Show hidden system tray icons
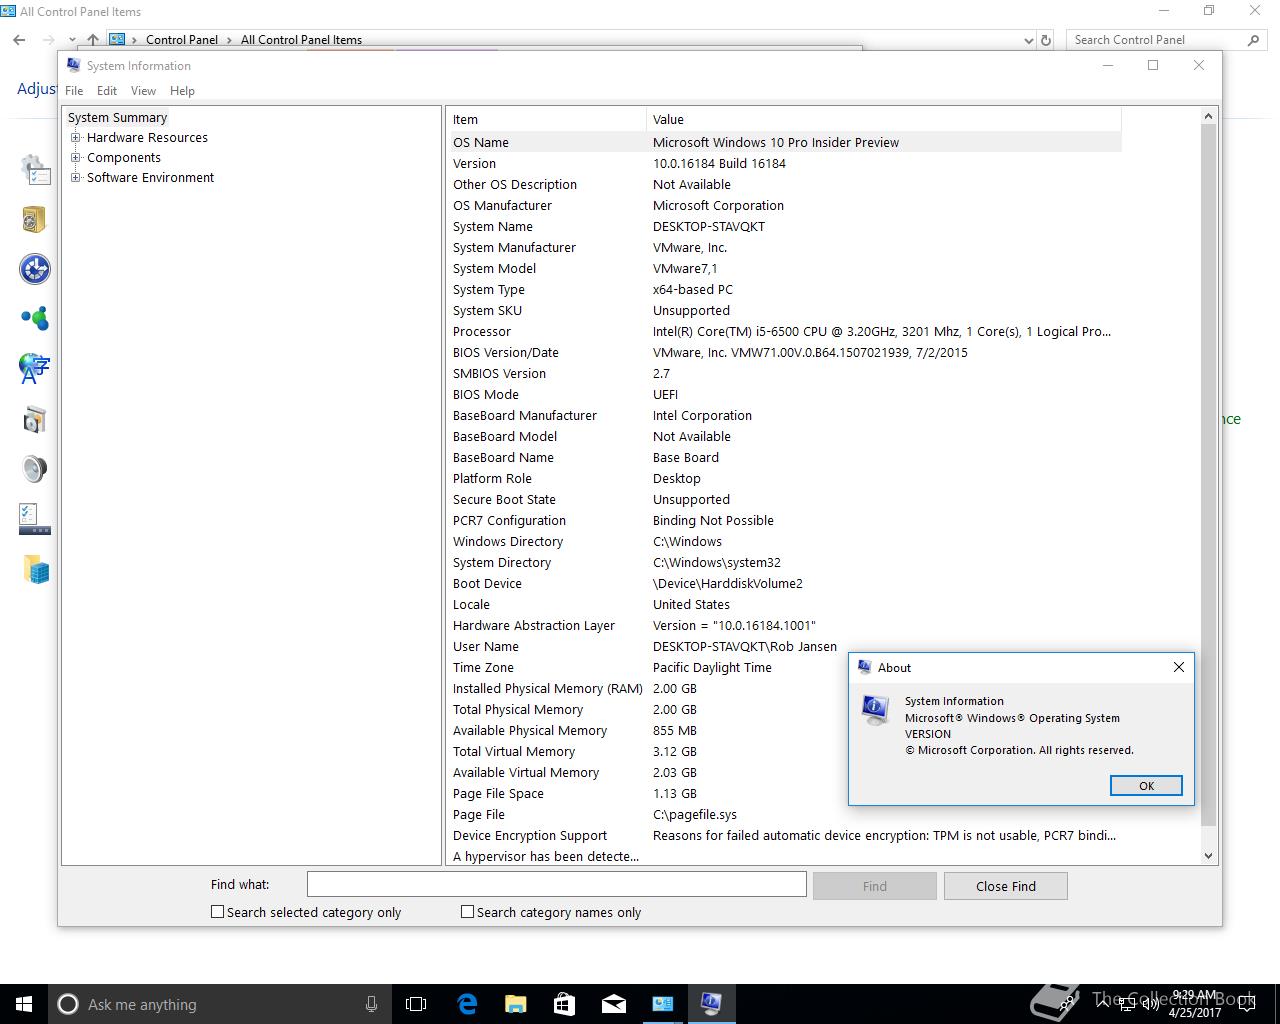Image resolution: width=1280 pixels, height=1024 pixels. [1102, 1002]
